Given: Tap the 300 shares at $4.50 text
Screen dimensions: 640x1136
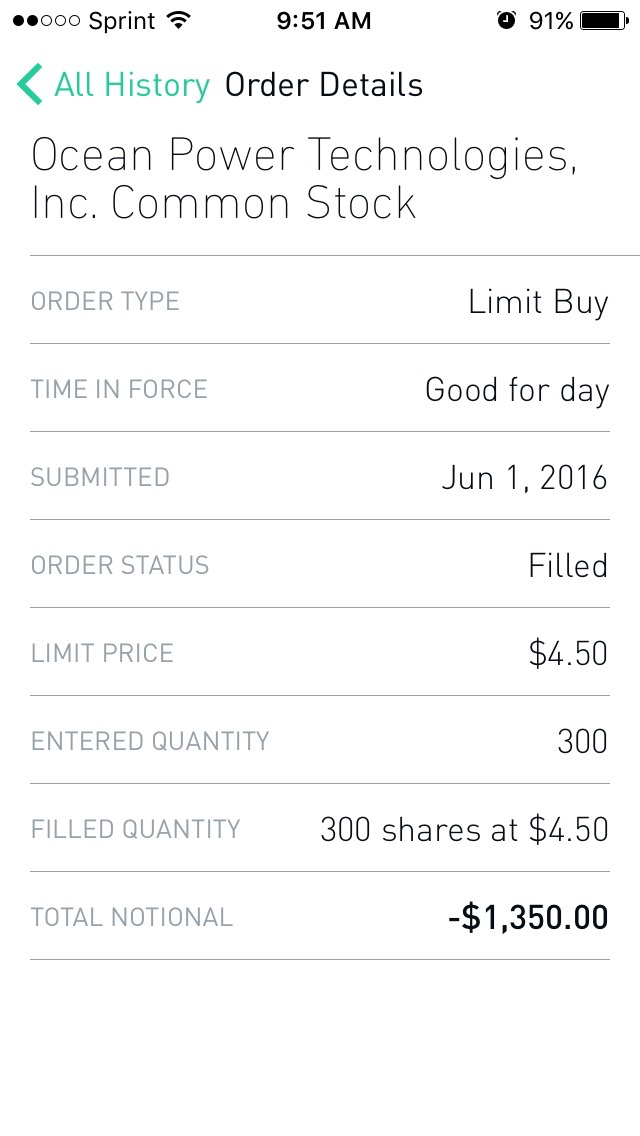Looking at the screenshot, I should tap(464, 830).
